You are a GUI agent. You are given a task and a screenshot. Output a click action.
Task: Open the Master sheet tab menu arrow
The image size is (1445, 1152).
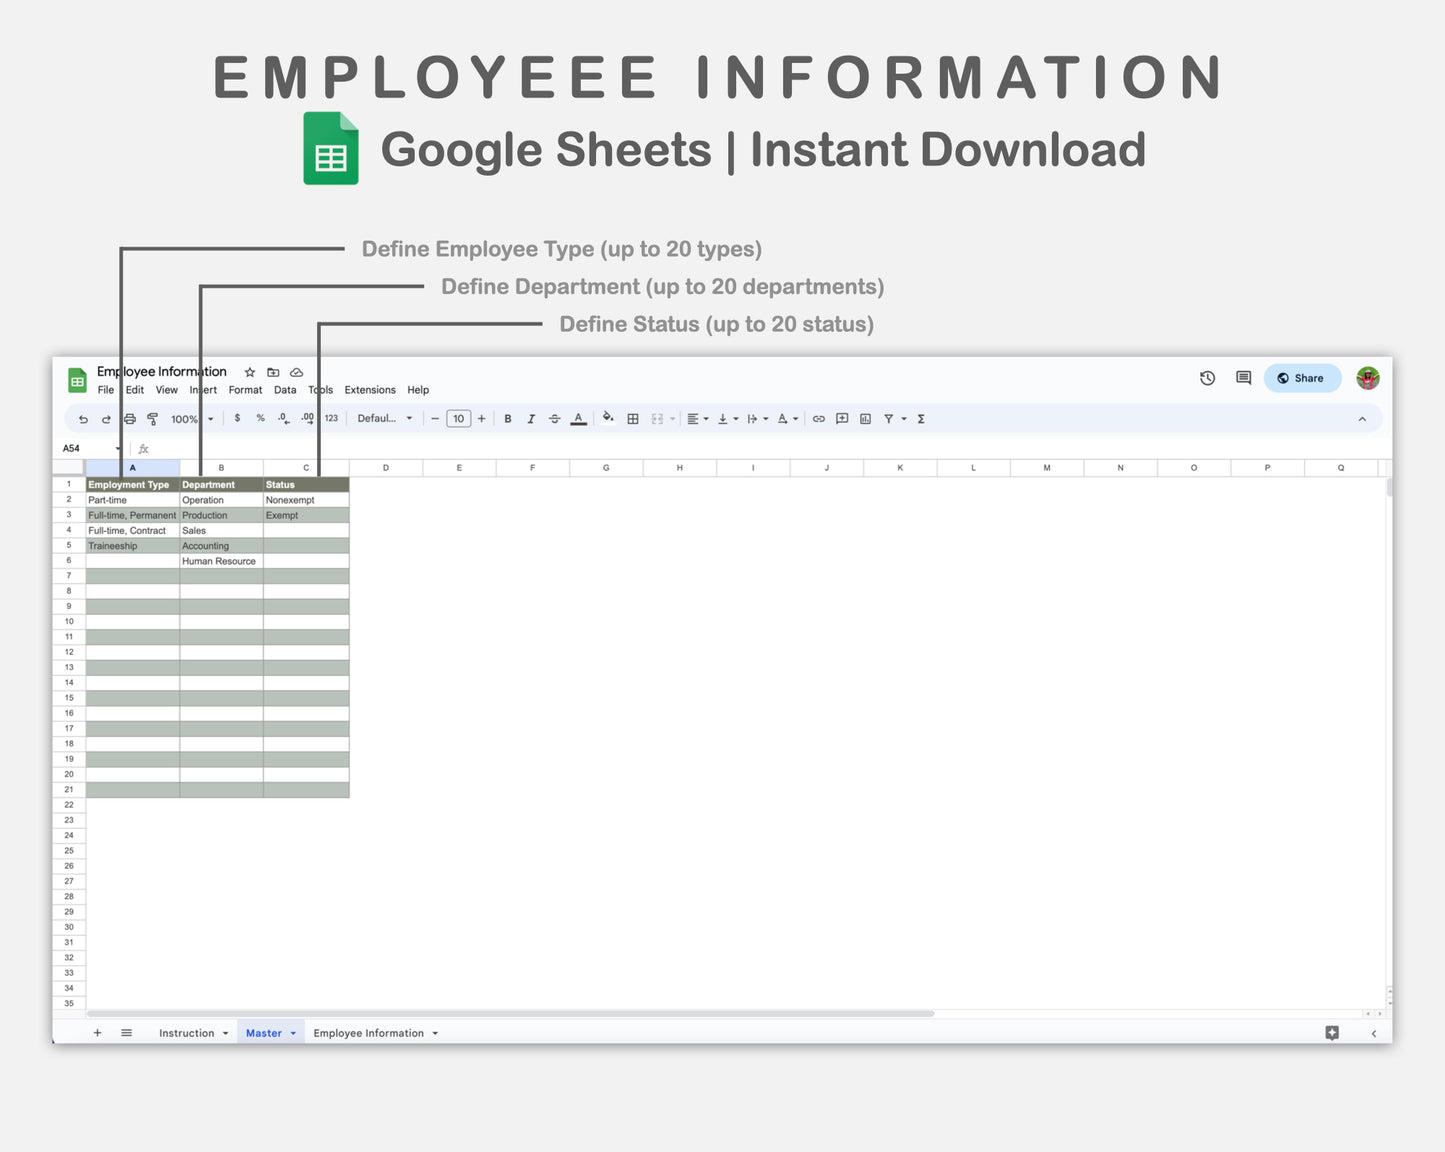tap(291, 1032)
